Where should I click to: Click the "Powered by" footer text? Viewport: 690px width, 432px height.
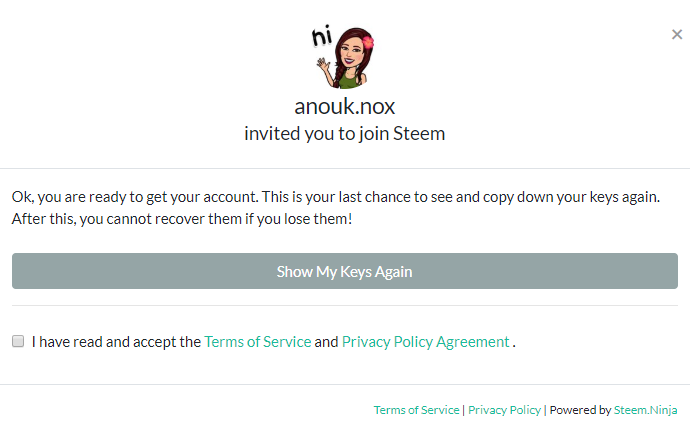pyautogui.click(x=580, y=410)
